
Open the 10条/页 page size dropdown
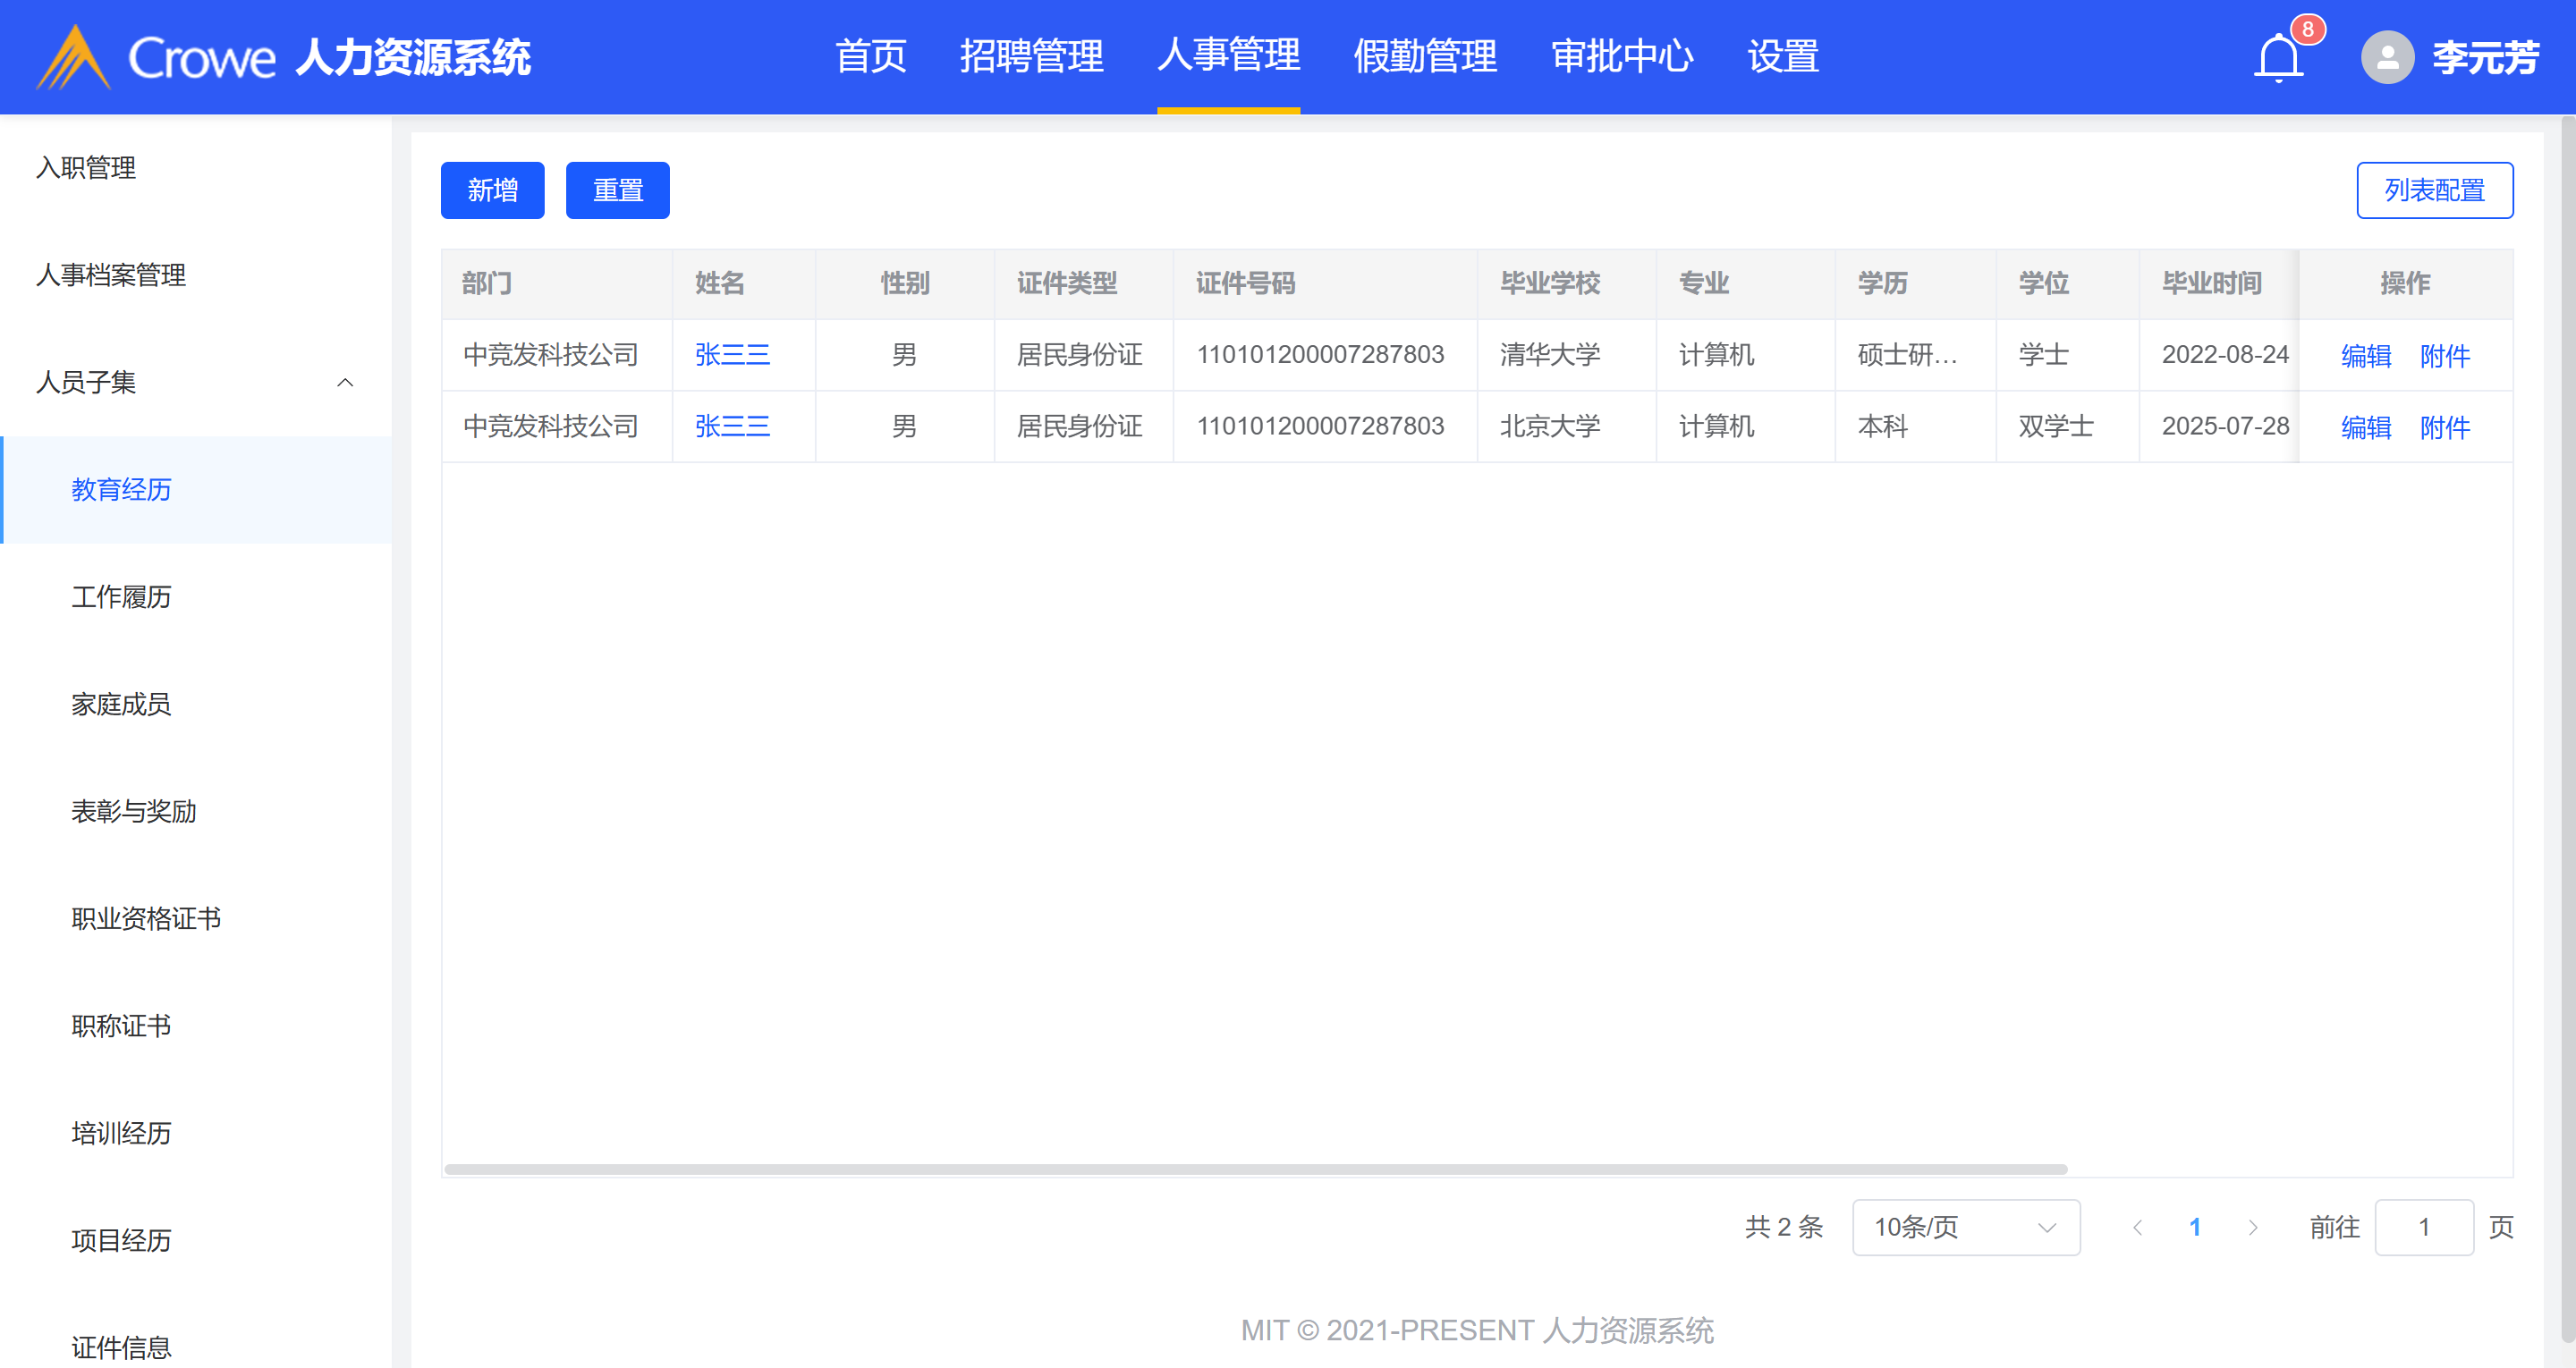click(x=1965, y=1227)
